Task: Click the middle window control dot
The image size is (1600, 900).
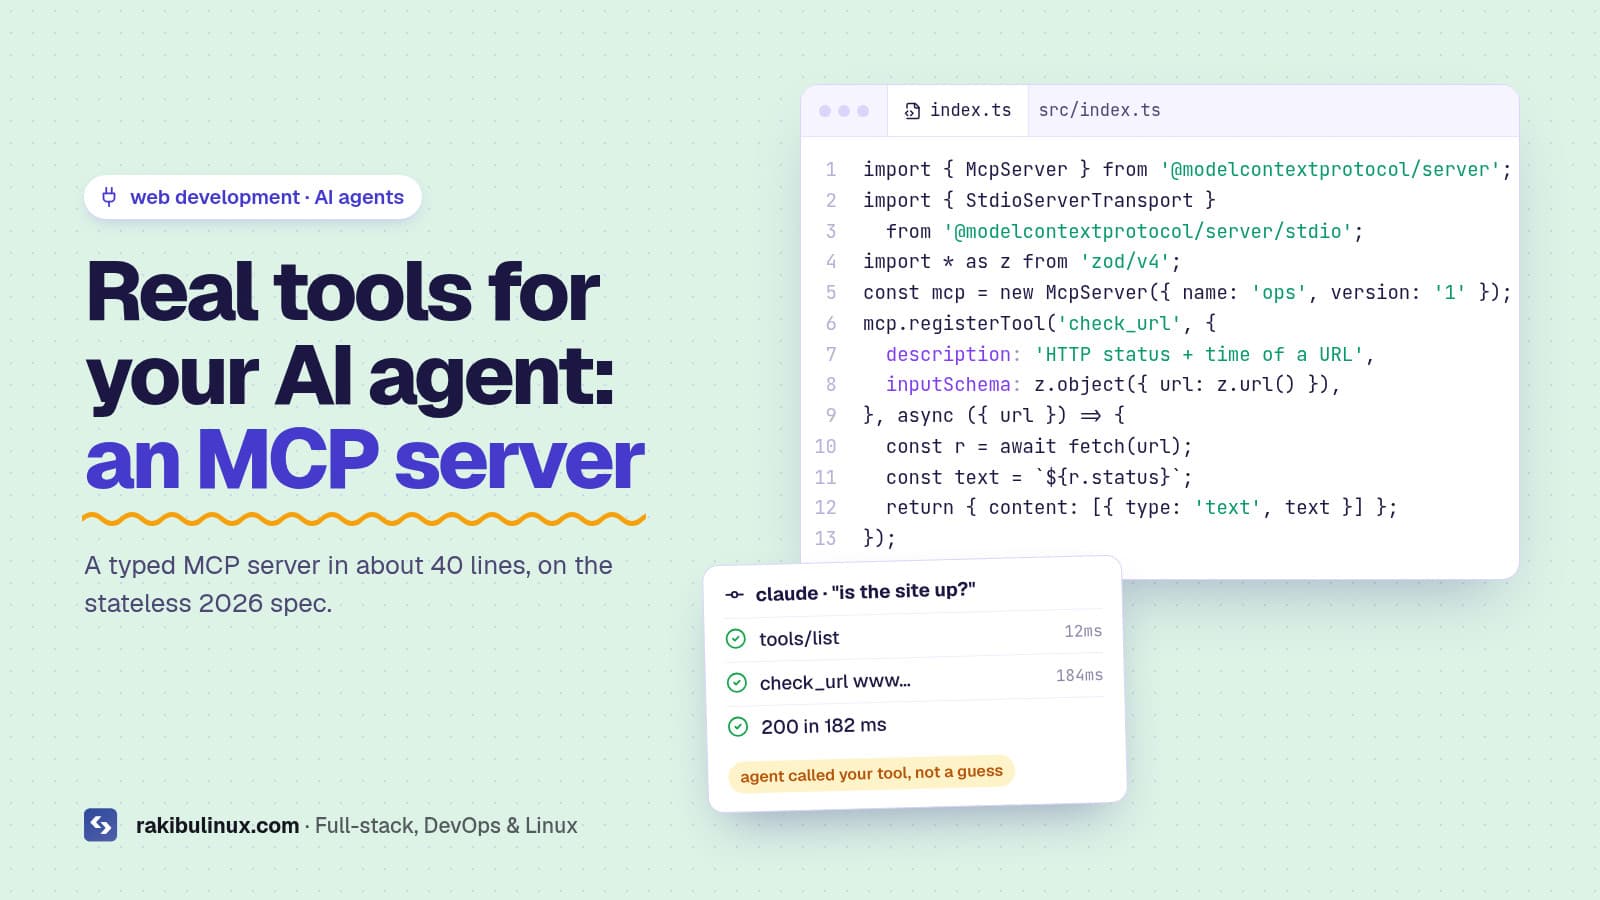Action: pos(844,111)
